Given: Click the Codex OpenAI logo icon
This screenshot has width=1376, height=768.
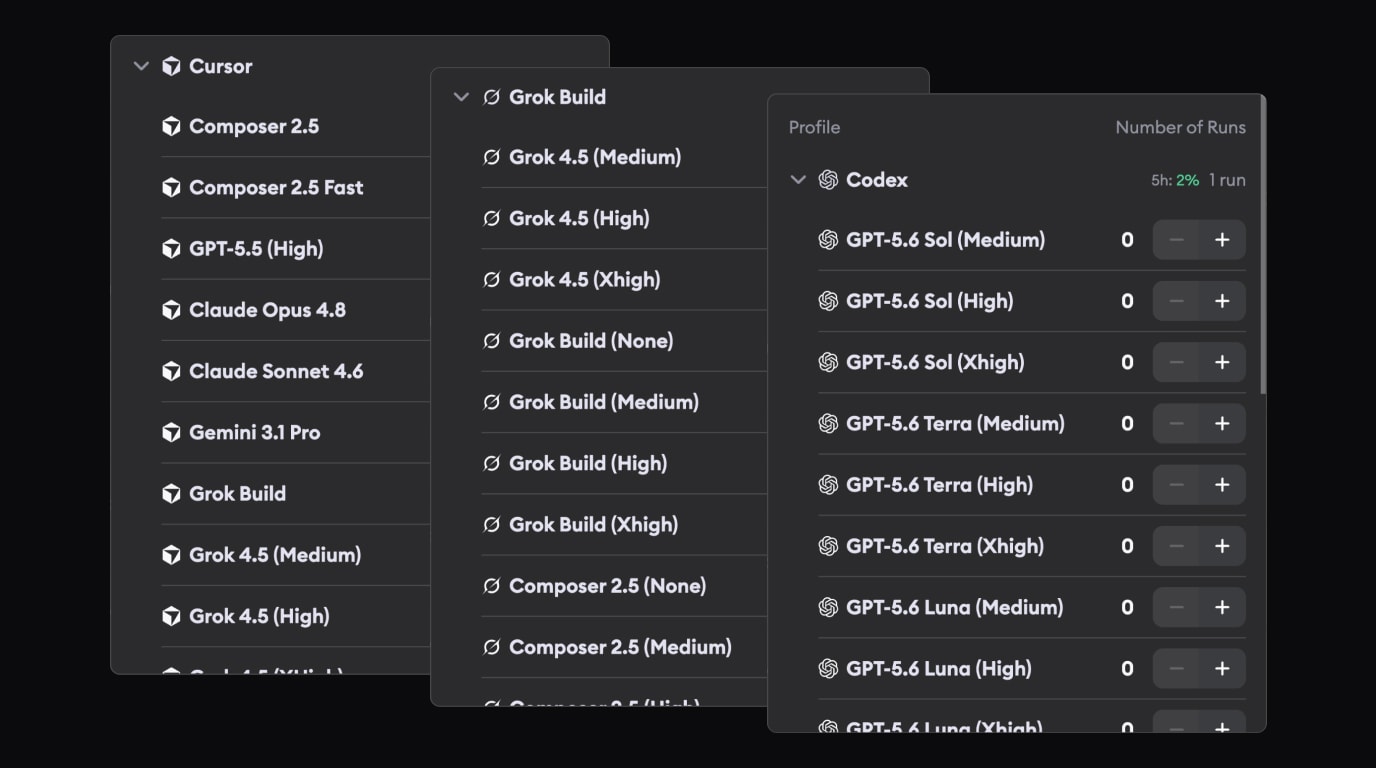Looking at the screenshot, I should [828, 180].
